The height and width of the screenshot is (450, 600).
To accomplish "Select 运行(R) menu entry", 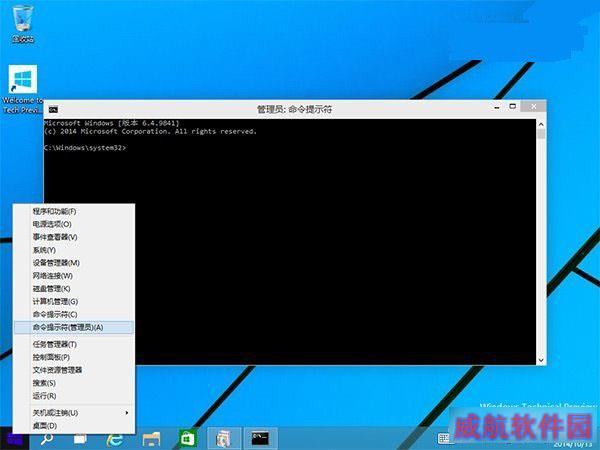I will click(74, 396).
